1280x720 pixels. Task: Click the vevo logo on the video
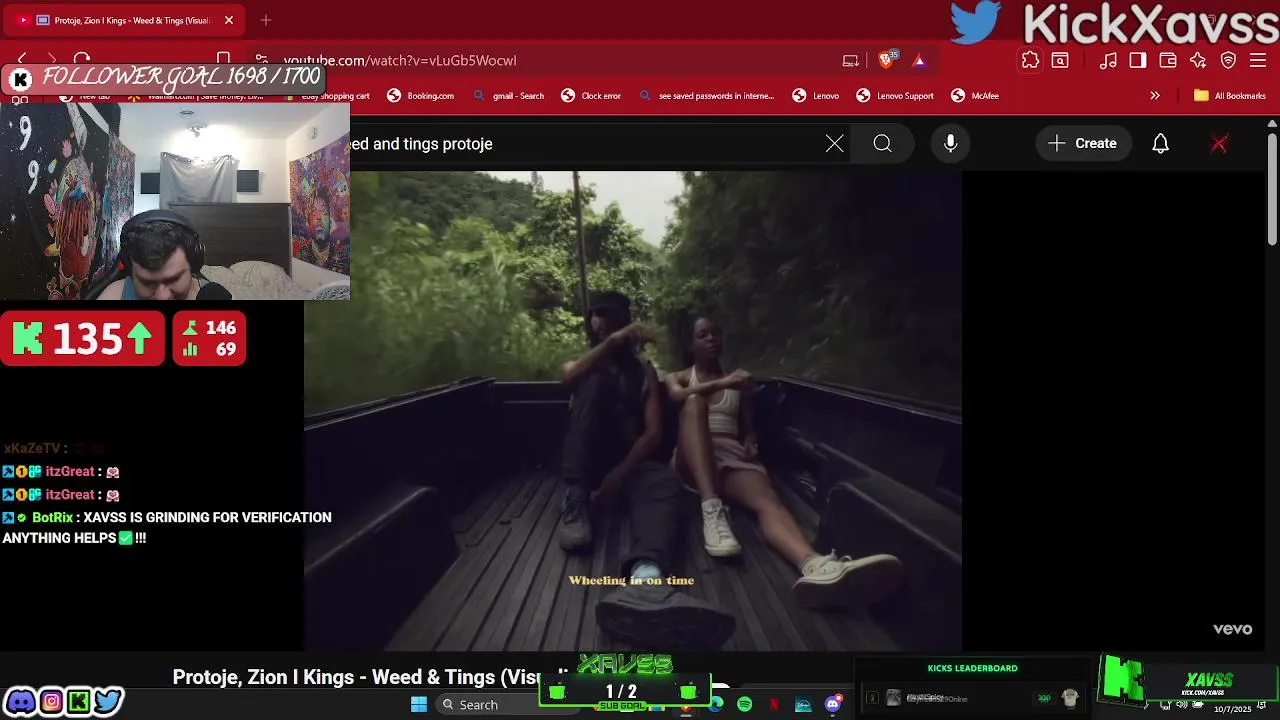pos(1232,629)
